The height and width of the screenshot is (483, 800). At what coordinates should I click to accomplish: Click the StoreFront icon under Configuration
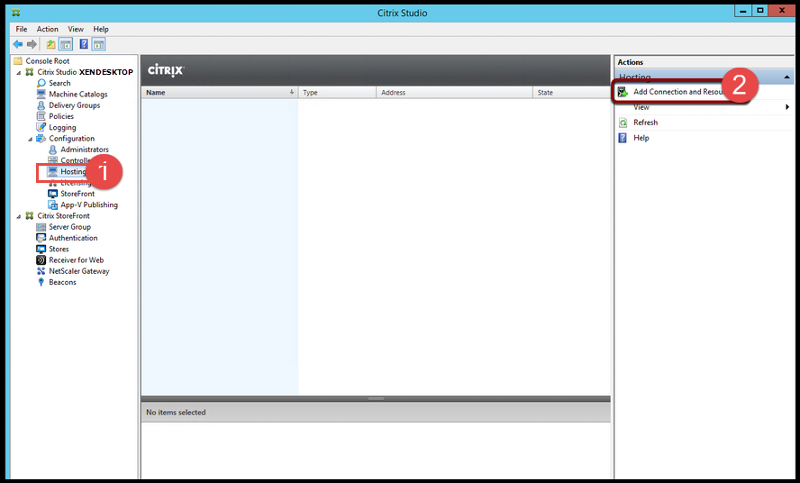point(53,194)
